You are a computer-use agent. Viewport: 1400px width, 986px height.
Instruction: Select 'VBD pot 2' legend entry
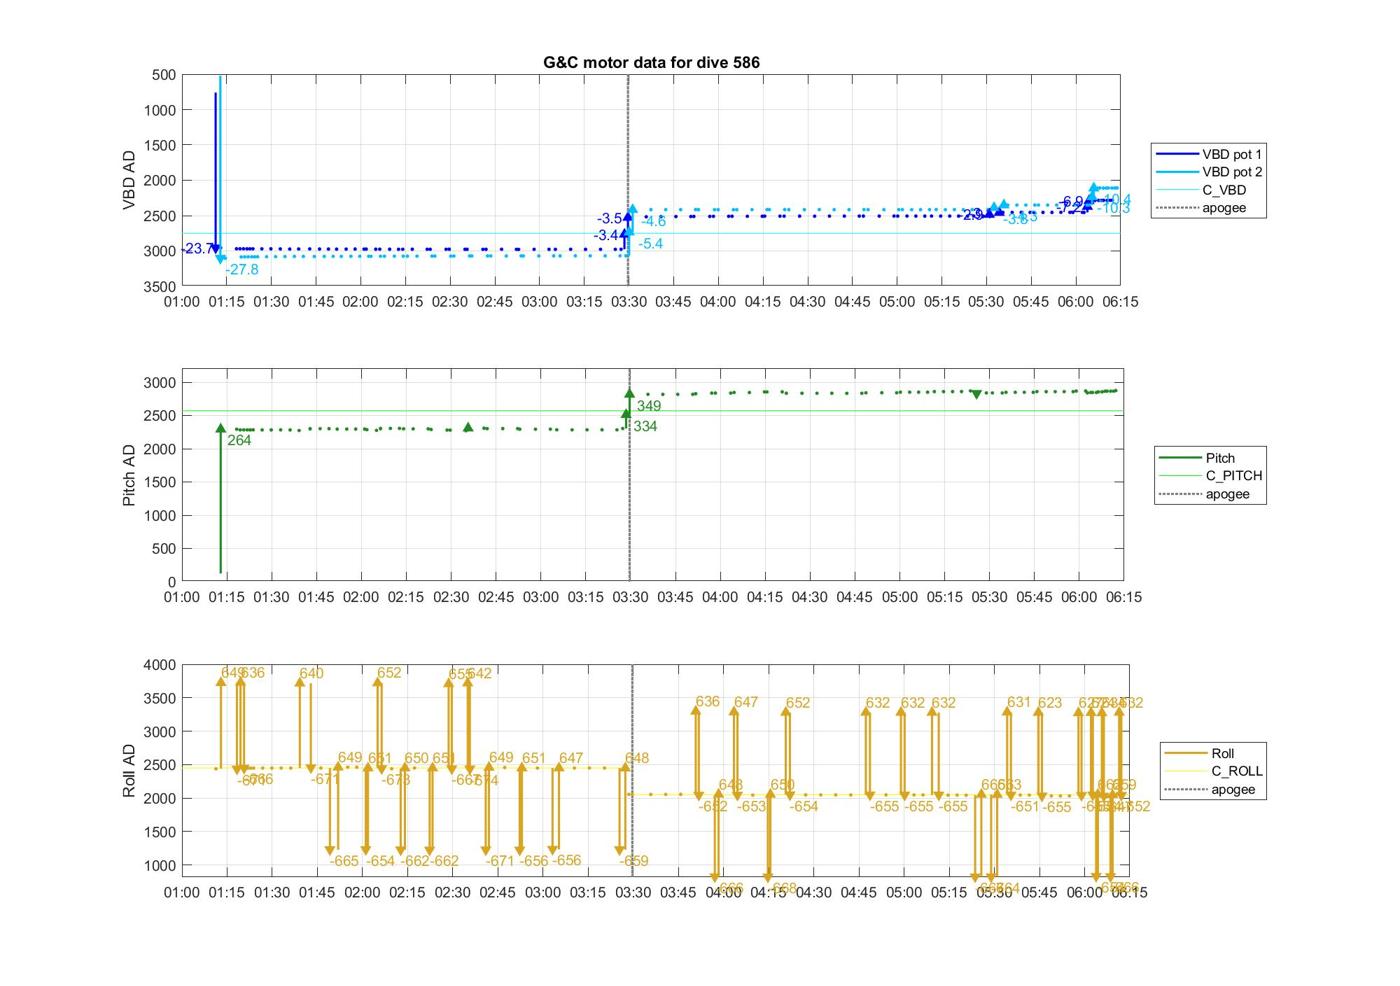click(1210, 172)
